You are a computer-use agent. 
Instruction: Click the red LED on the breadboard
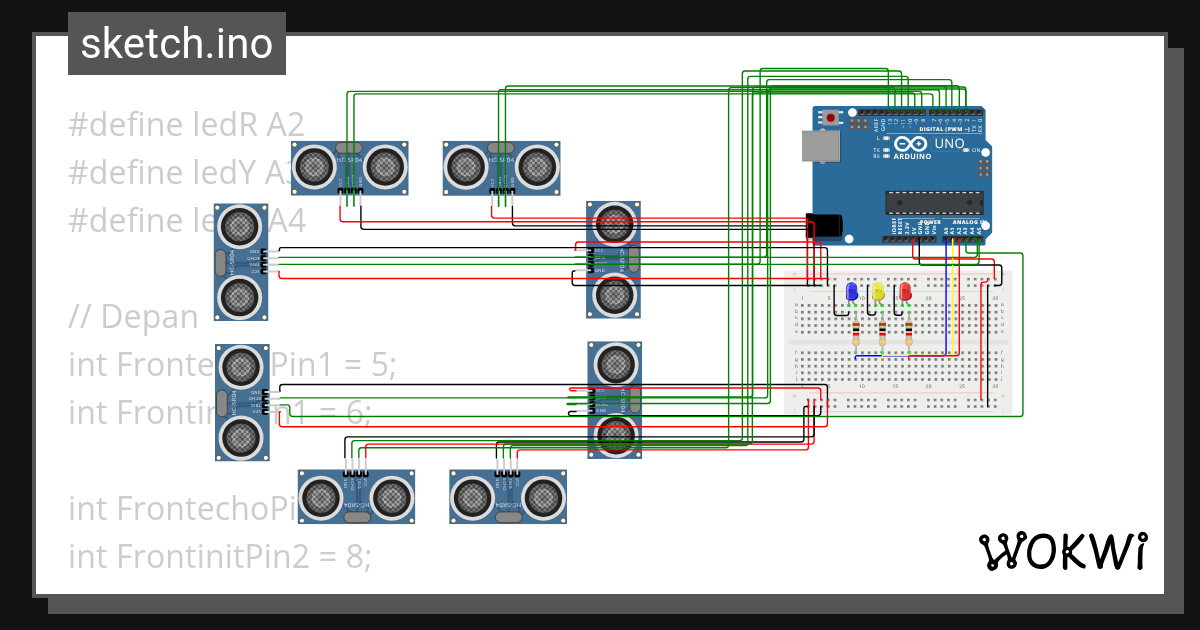tap(905, 291)
